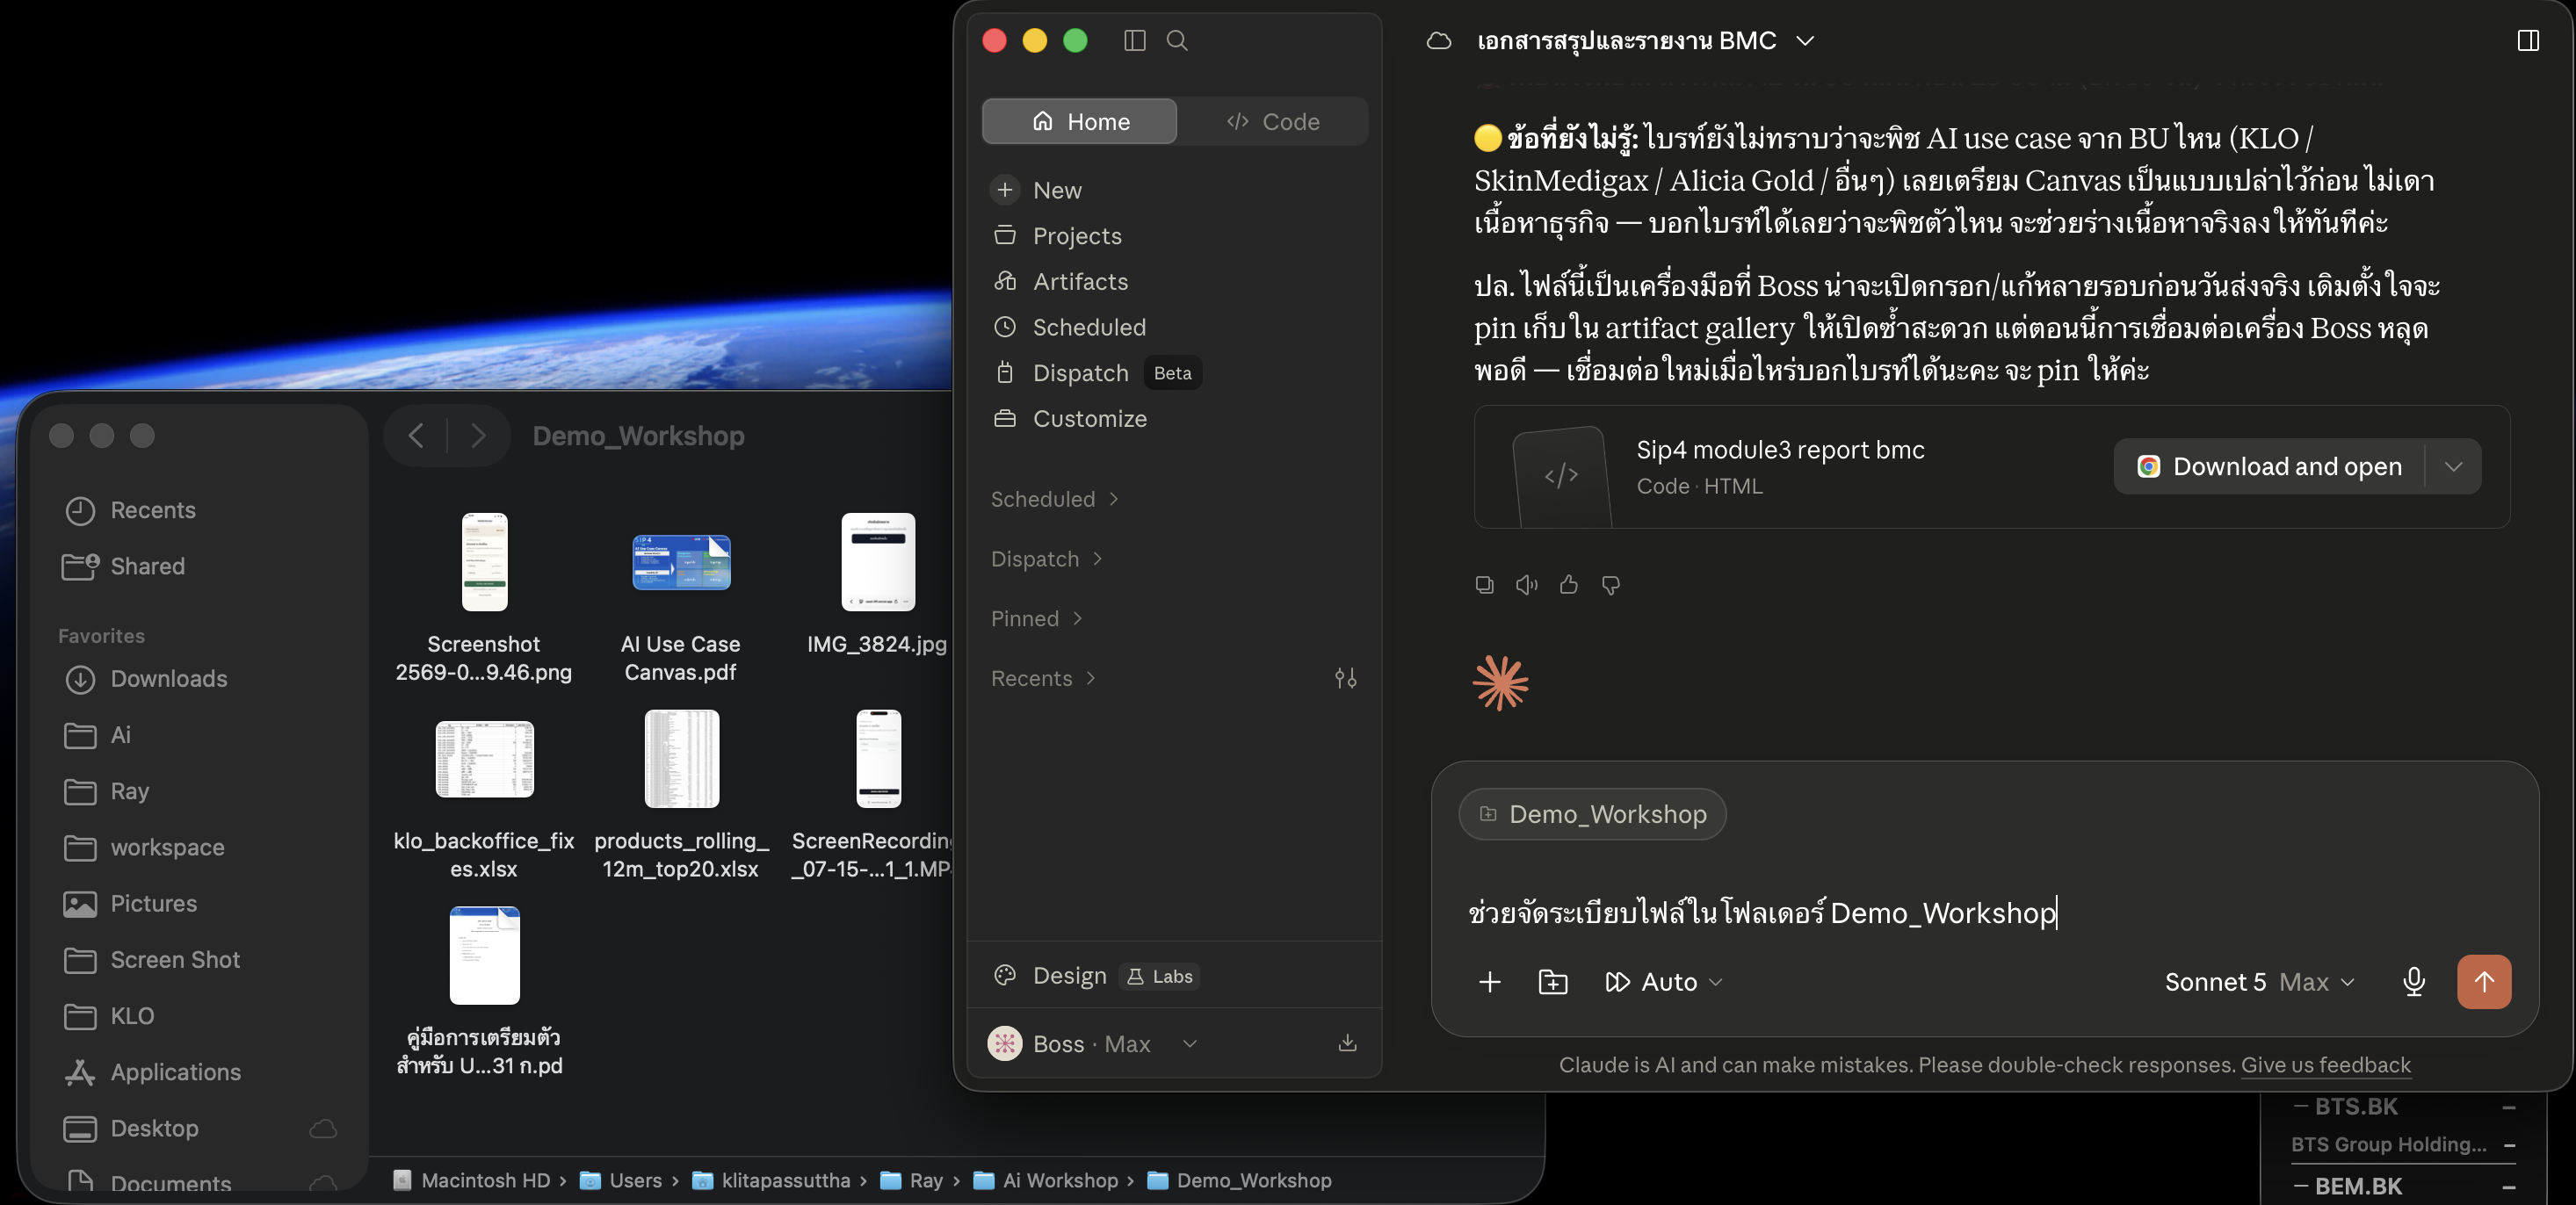
Task: Go back in the Finder window
Action: pyautogui.click(x=416, y=436)
